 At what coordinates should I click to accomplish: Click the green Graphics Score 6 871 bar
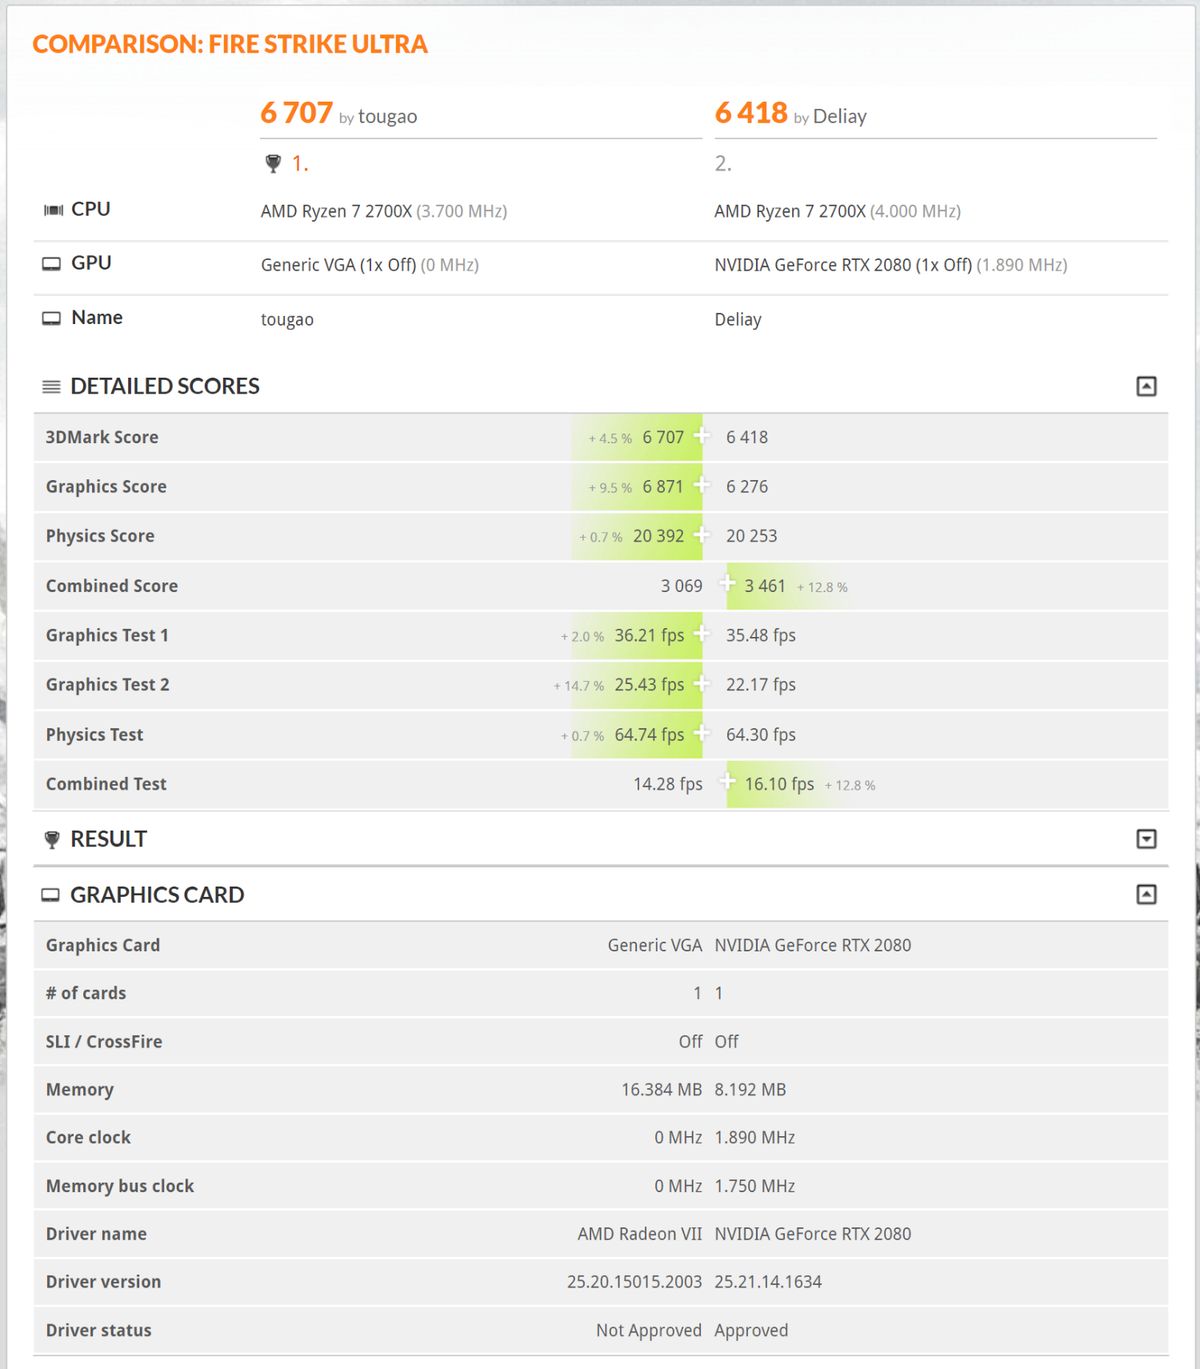pyautogui.click(x=637, y=487)
